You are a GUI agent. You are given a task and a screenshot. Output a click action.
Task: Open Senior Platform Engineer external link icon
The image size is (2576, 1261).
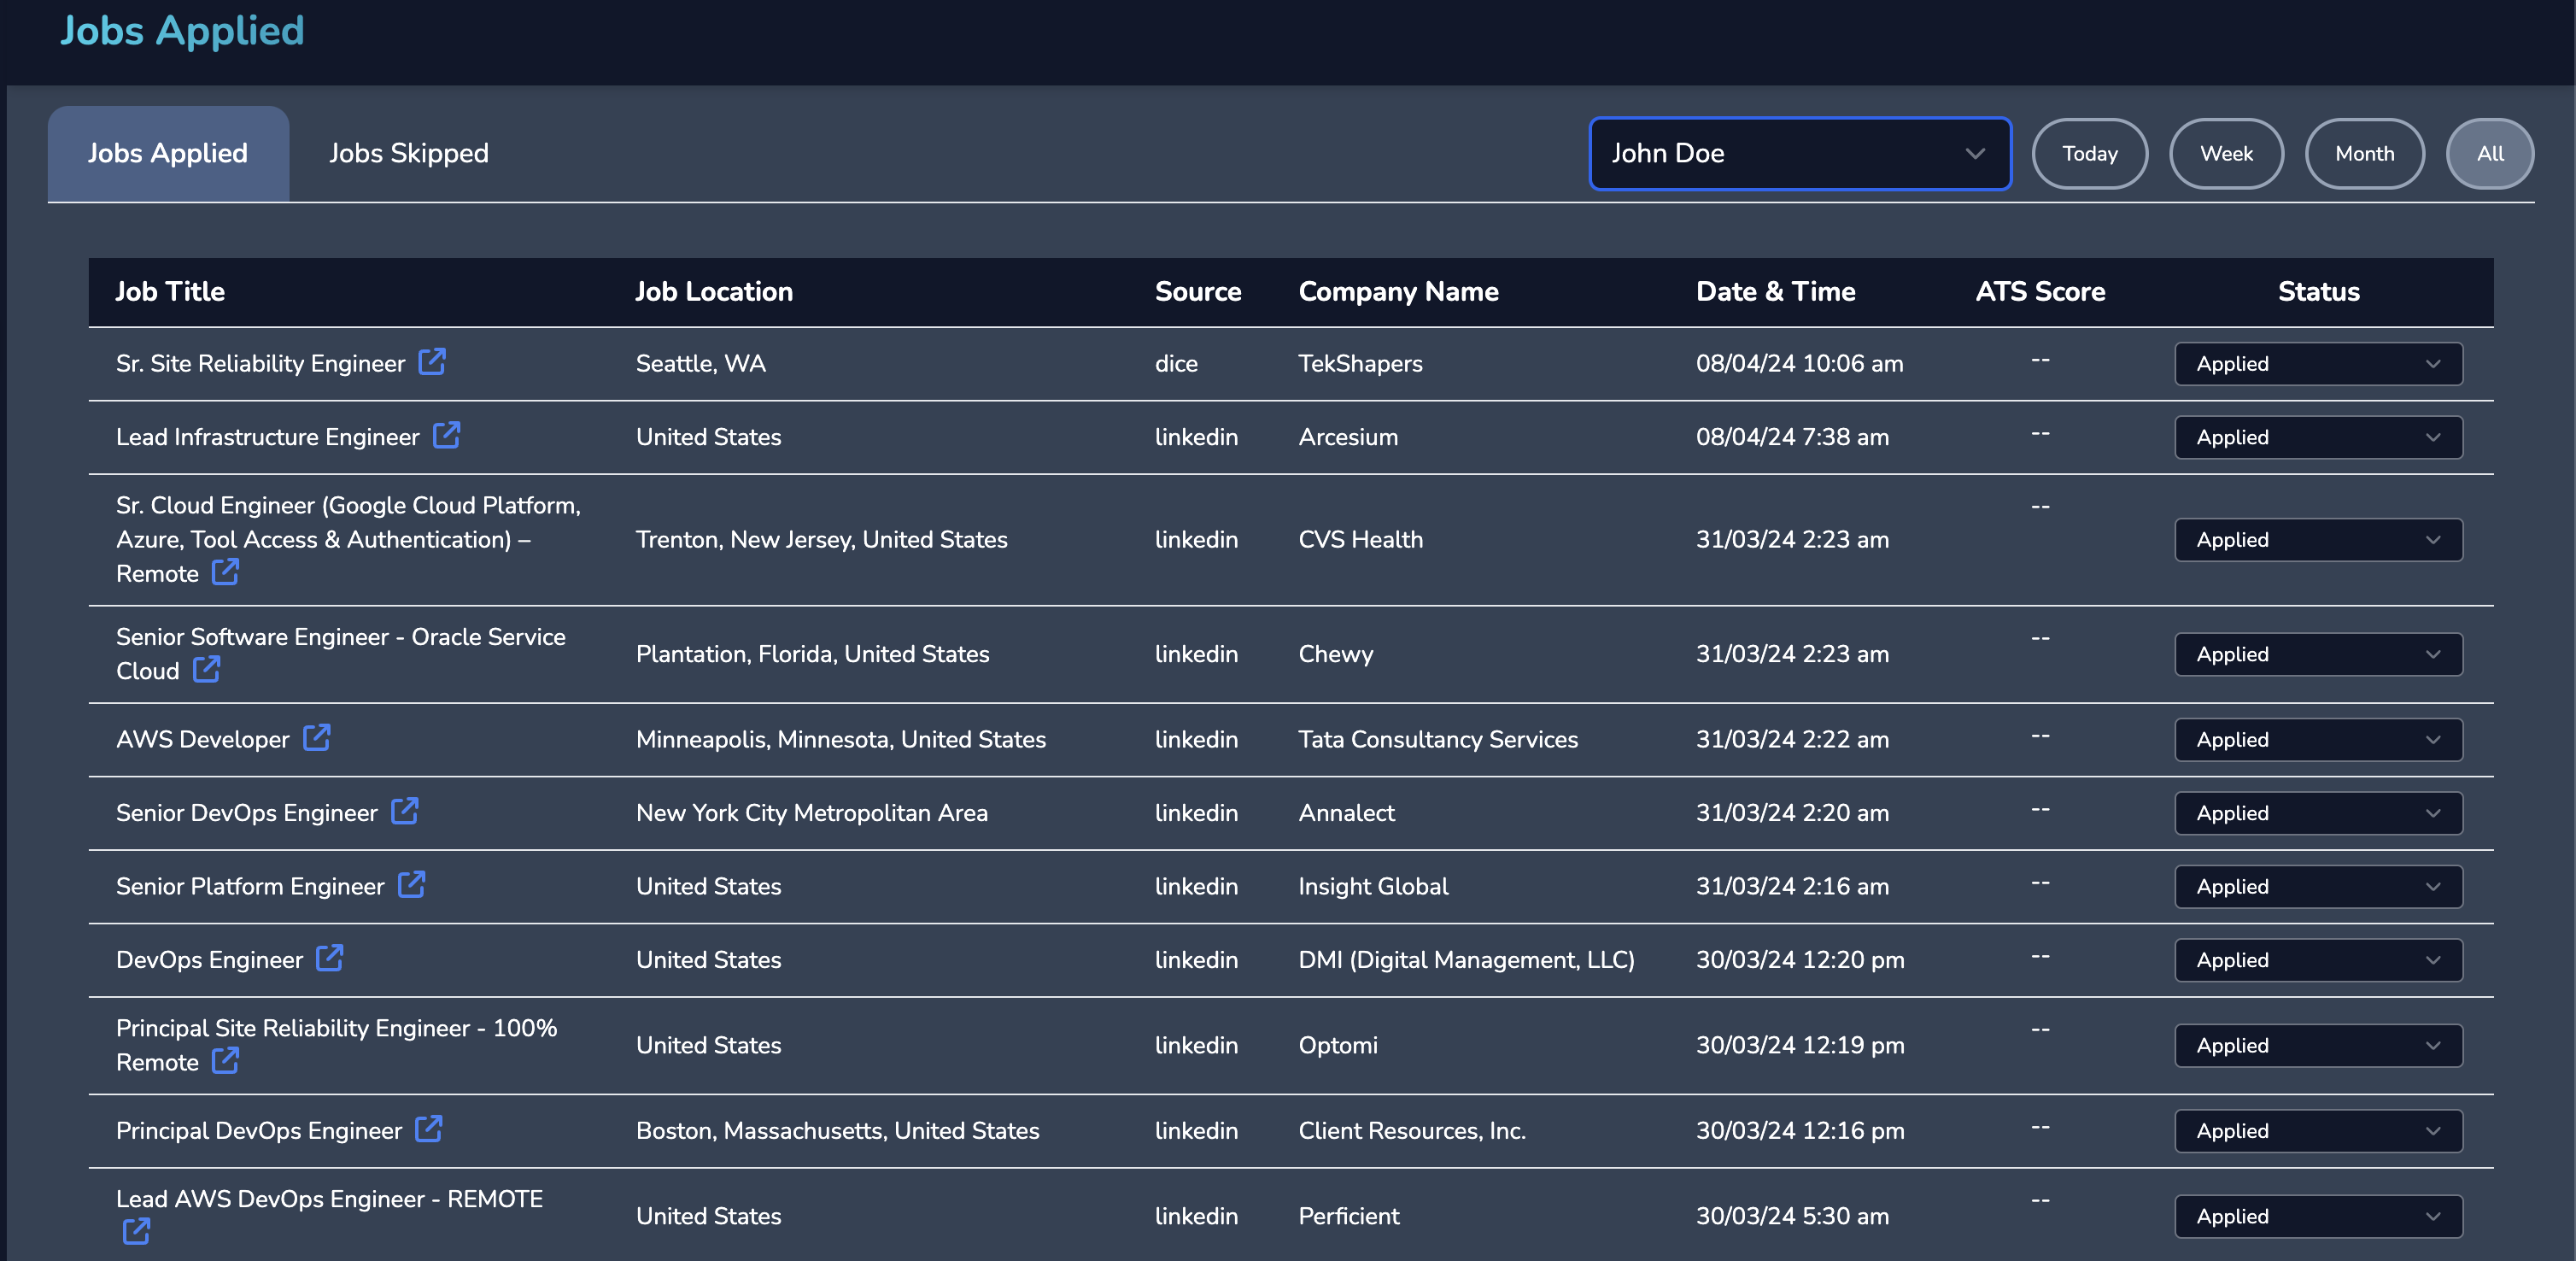[411, 884]
